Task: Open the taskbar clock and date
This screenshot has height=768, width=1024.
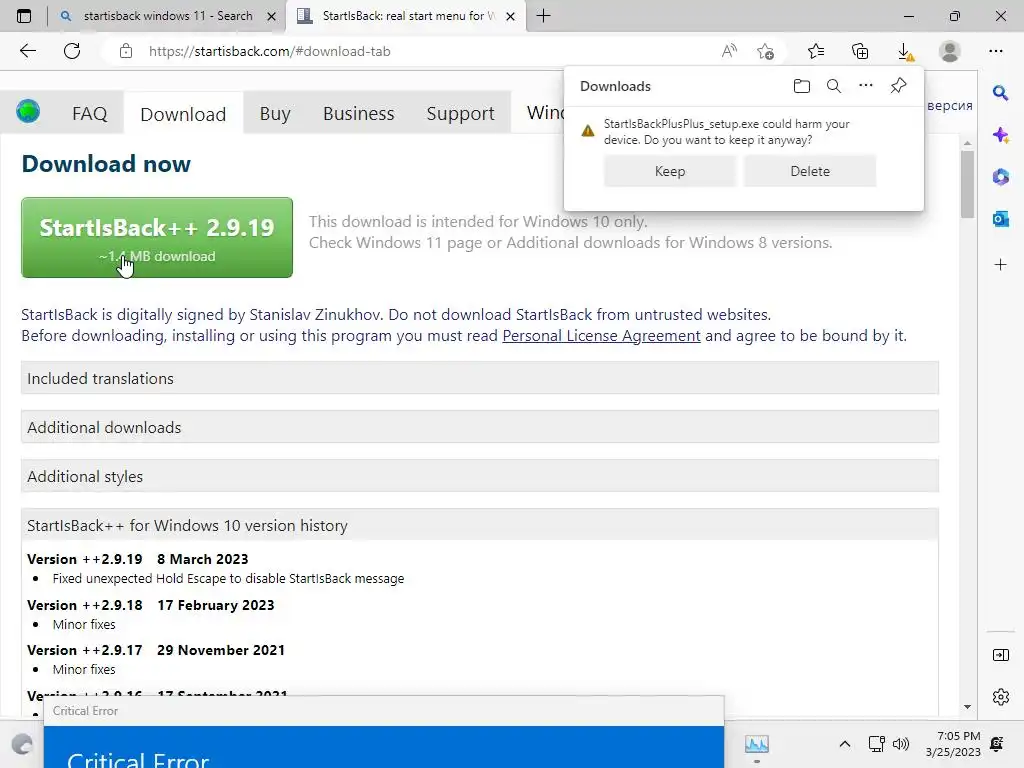Action: (953, 744)
